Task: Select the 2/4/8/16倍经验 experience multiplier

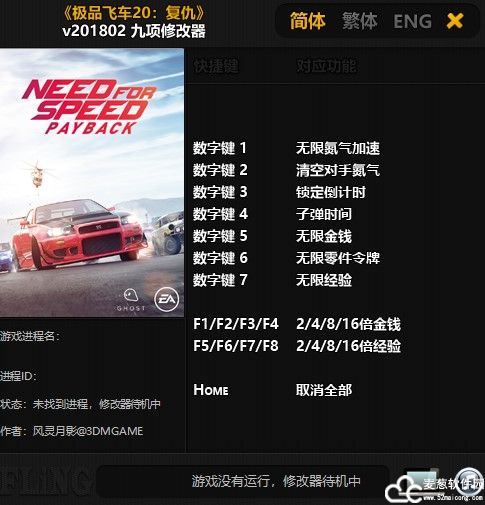Action: click(x=348, y=346)
